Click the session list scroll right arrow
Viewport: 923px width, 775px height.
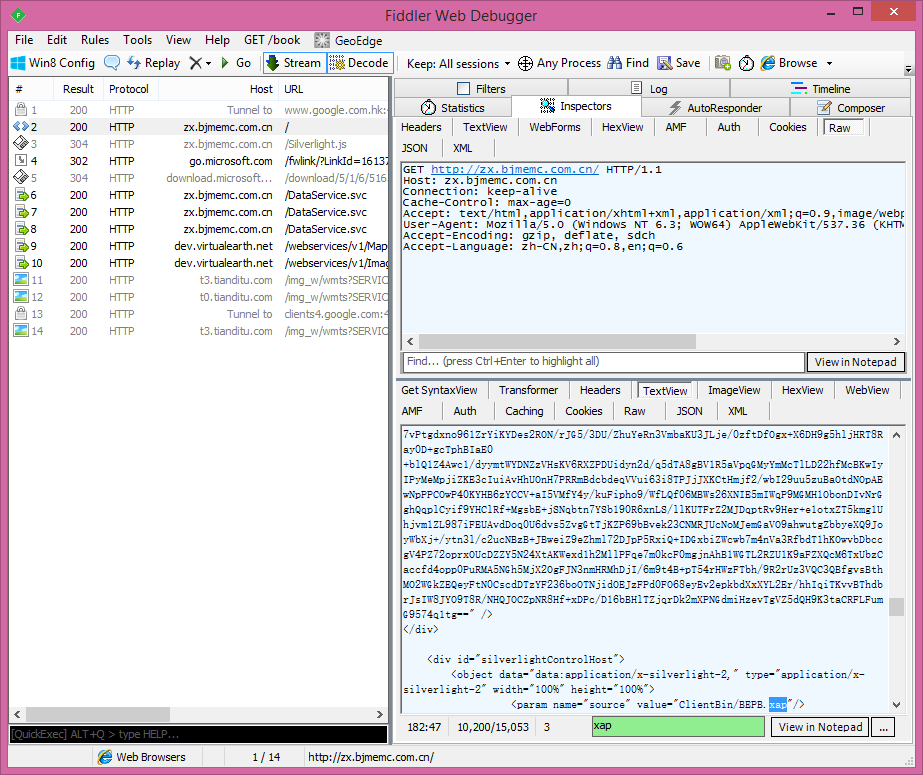coord(380,714)
